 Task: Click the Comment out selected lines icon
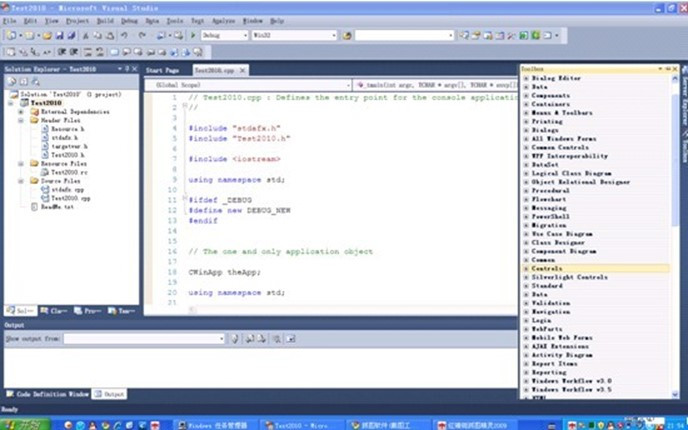tap(88, 52)
